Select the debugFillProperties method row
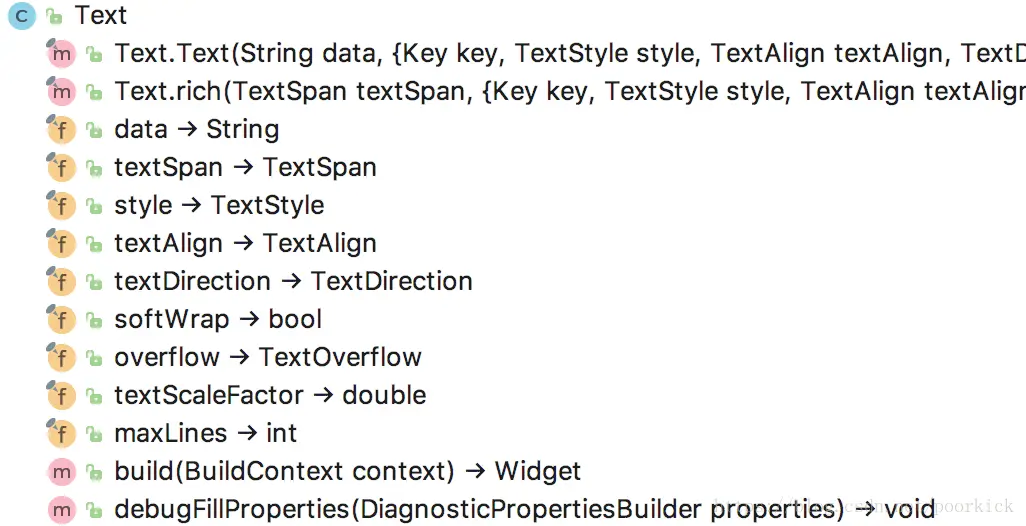 [524, 509]
